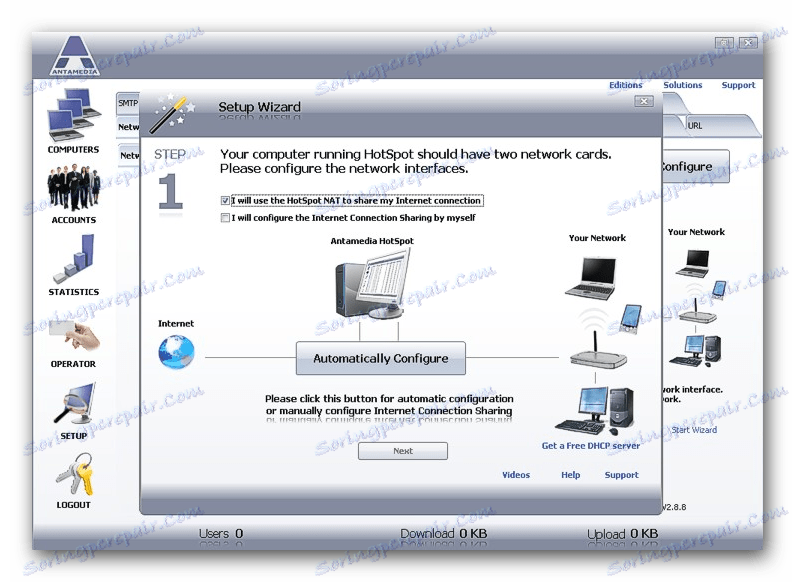Switch to the SMTP tab
Screen dimensions: 795x582
(128, 103)
